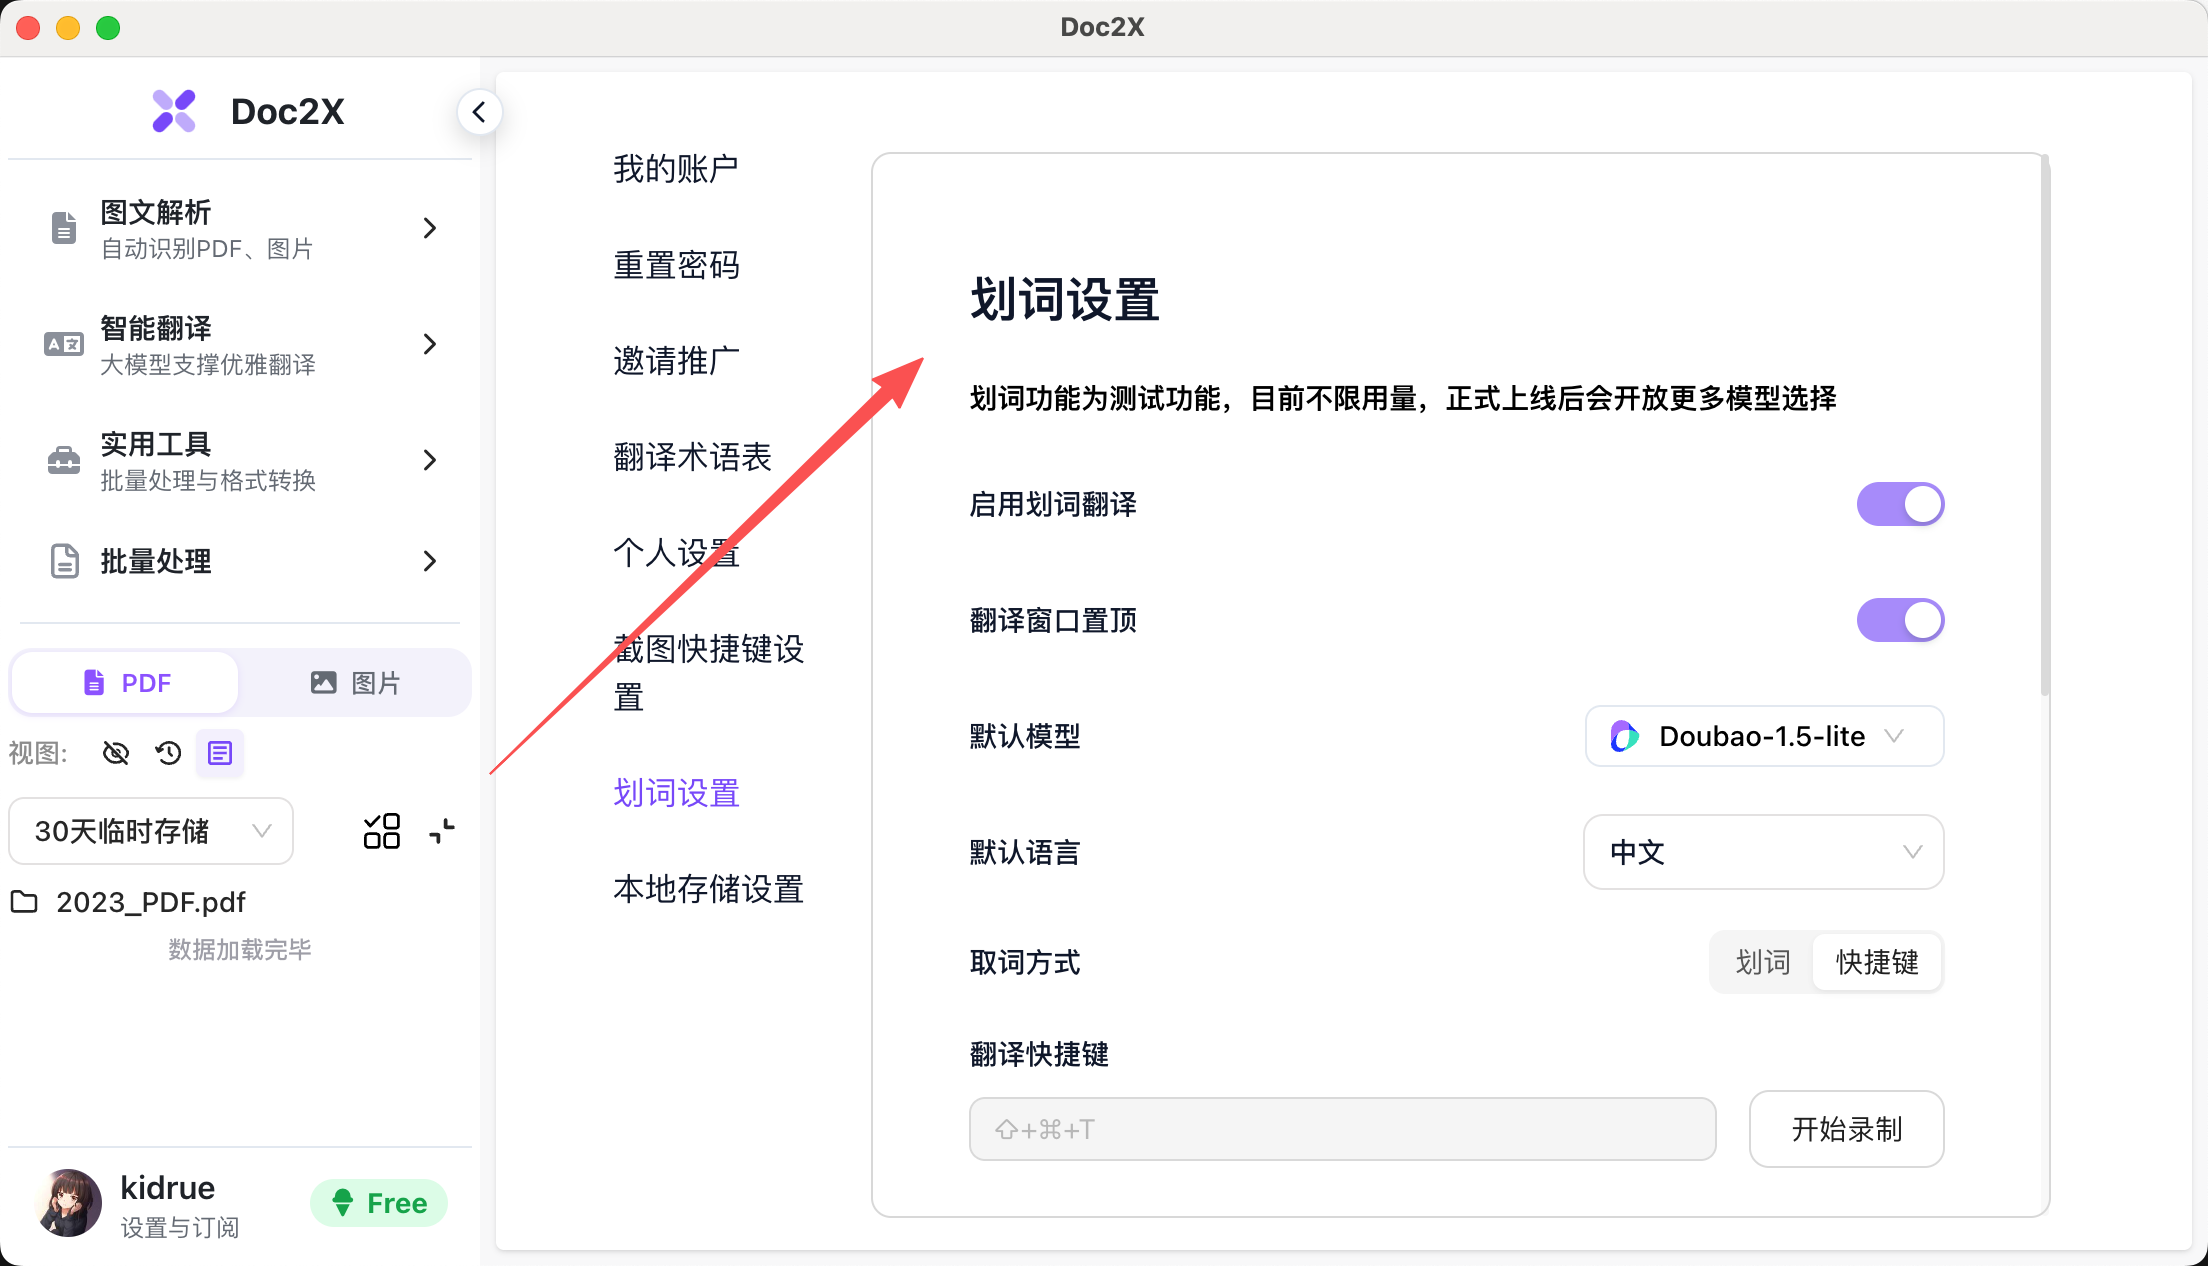Click the collapse/merge icon right of batch selection

pyautogui.click(x=442, y=831)
